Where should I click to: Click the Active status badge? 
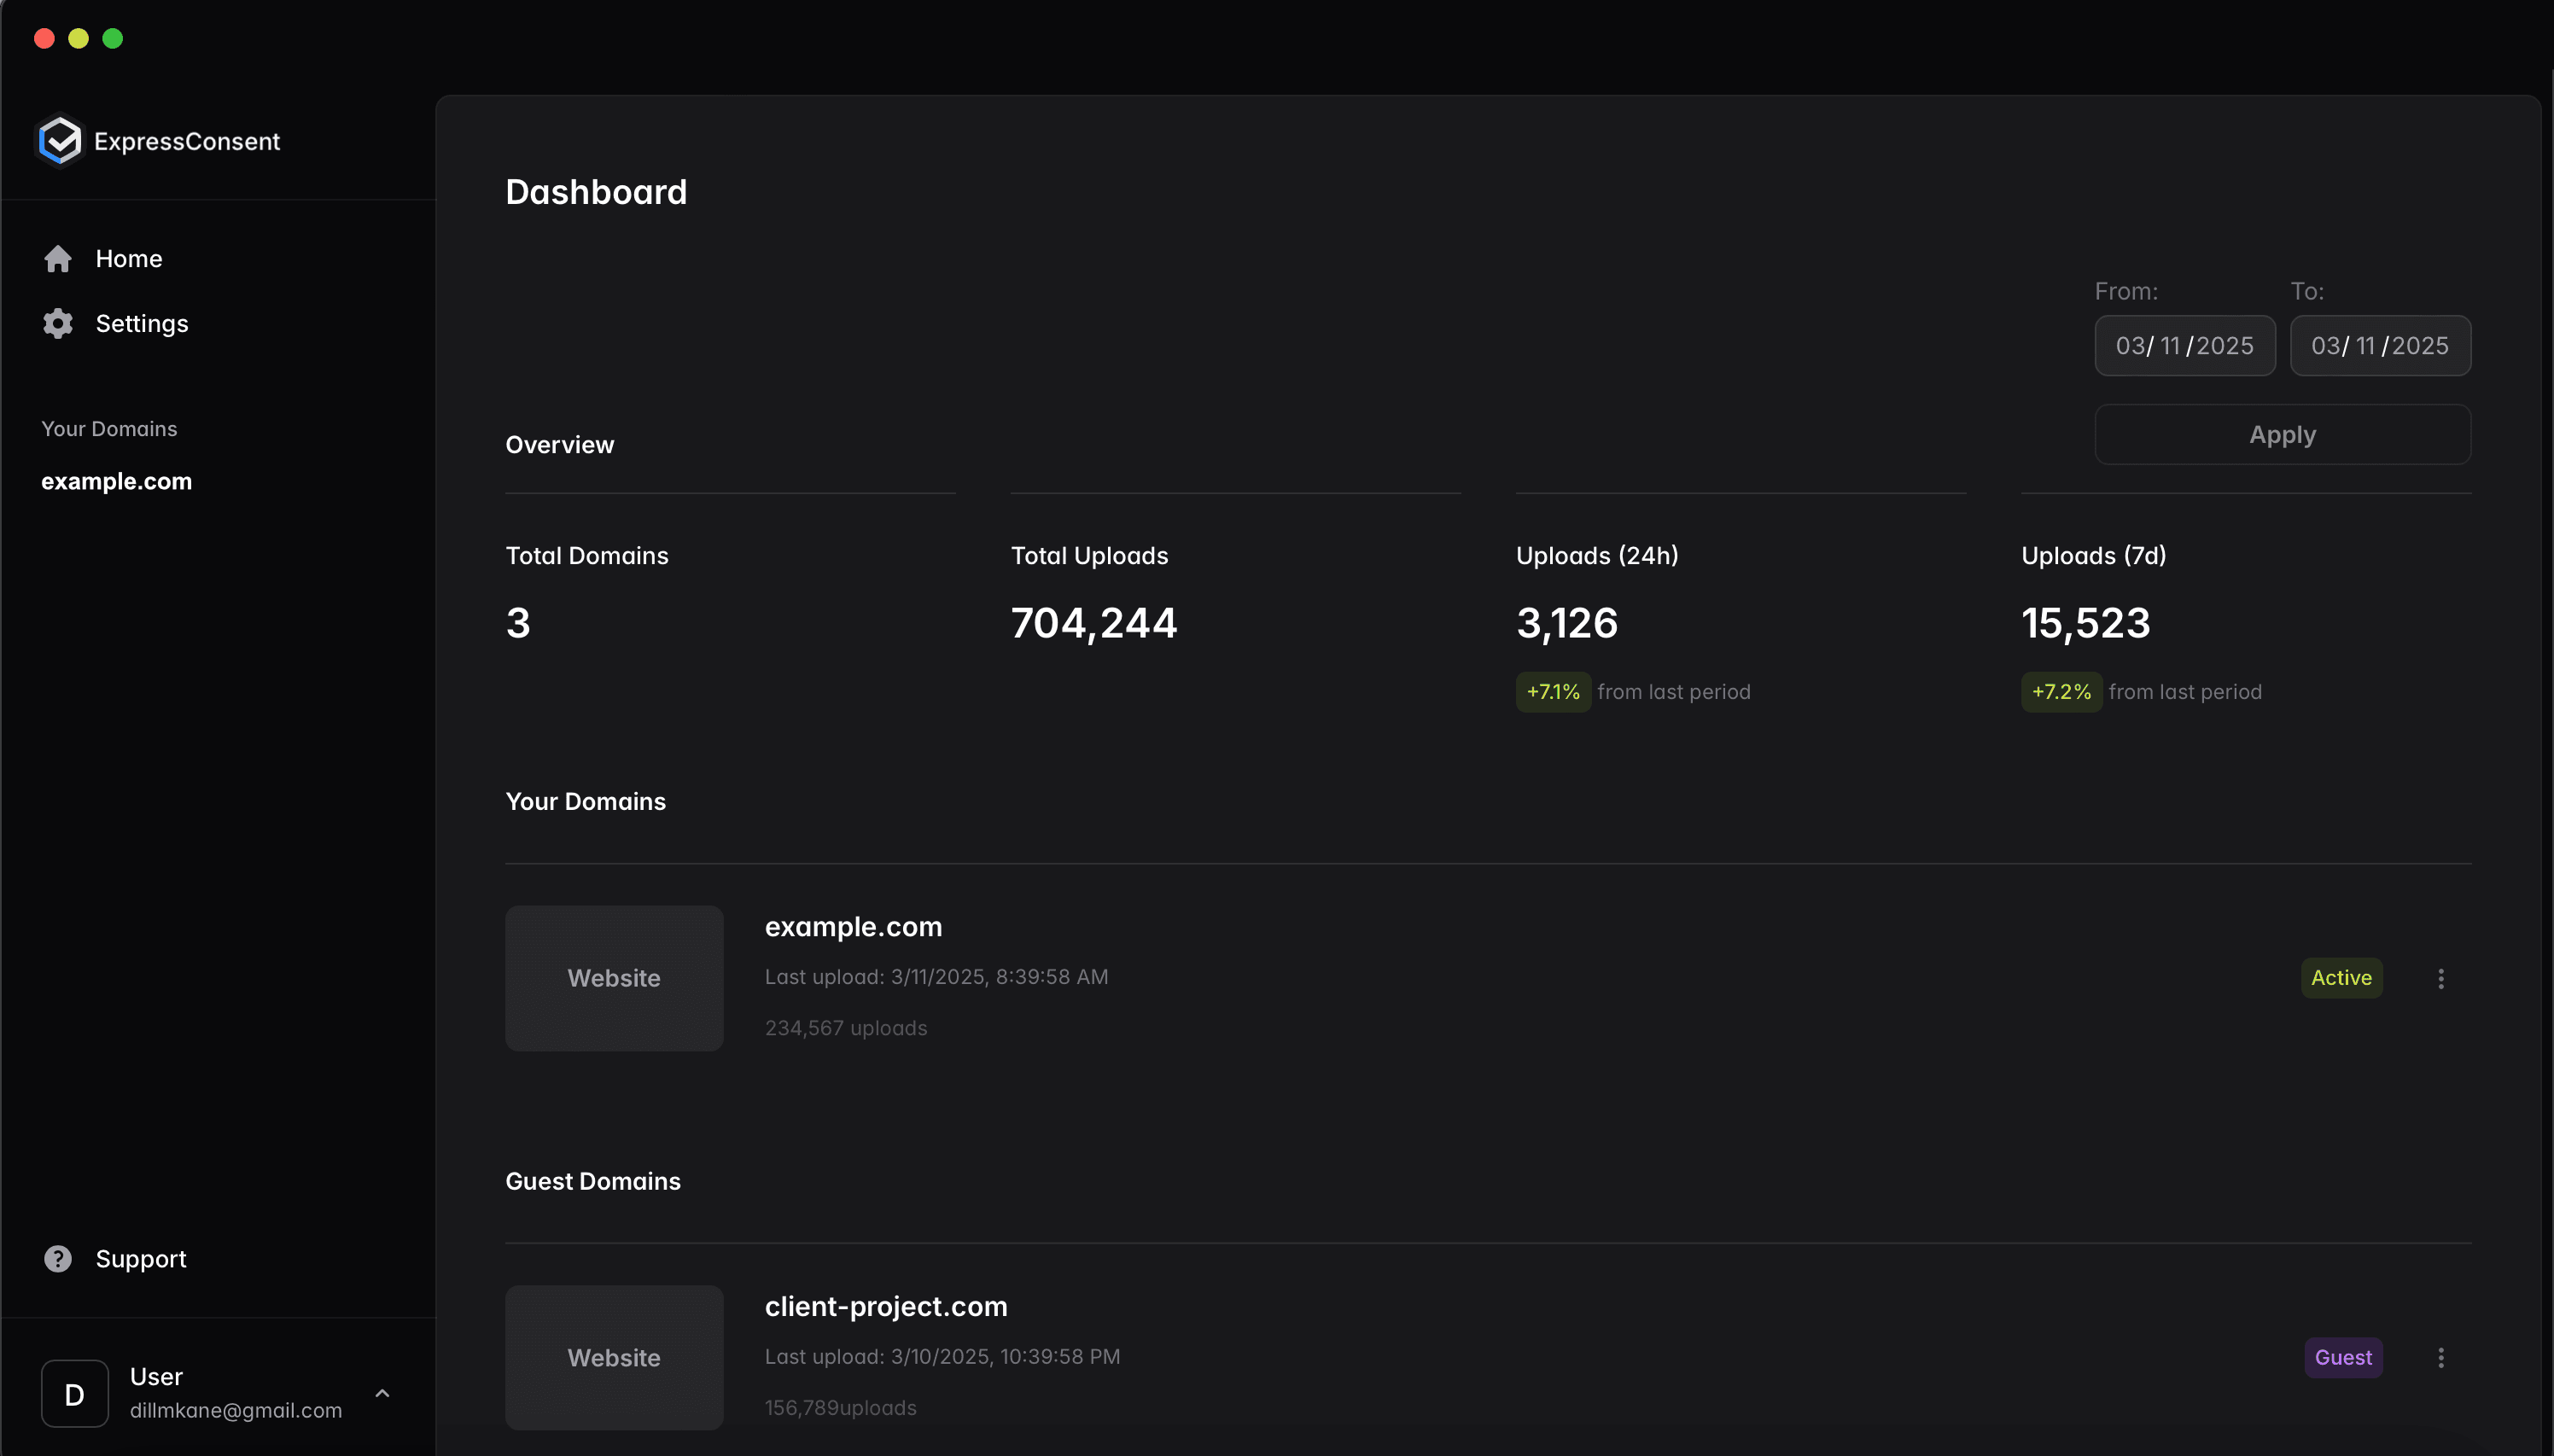(2341, 978)
